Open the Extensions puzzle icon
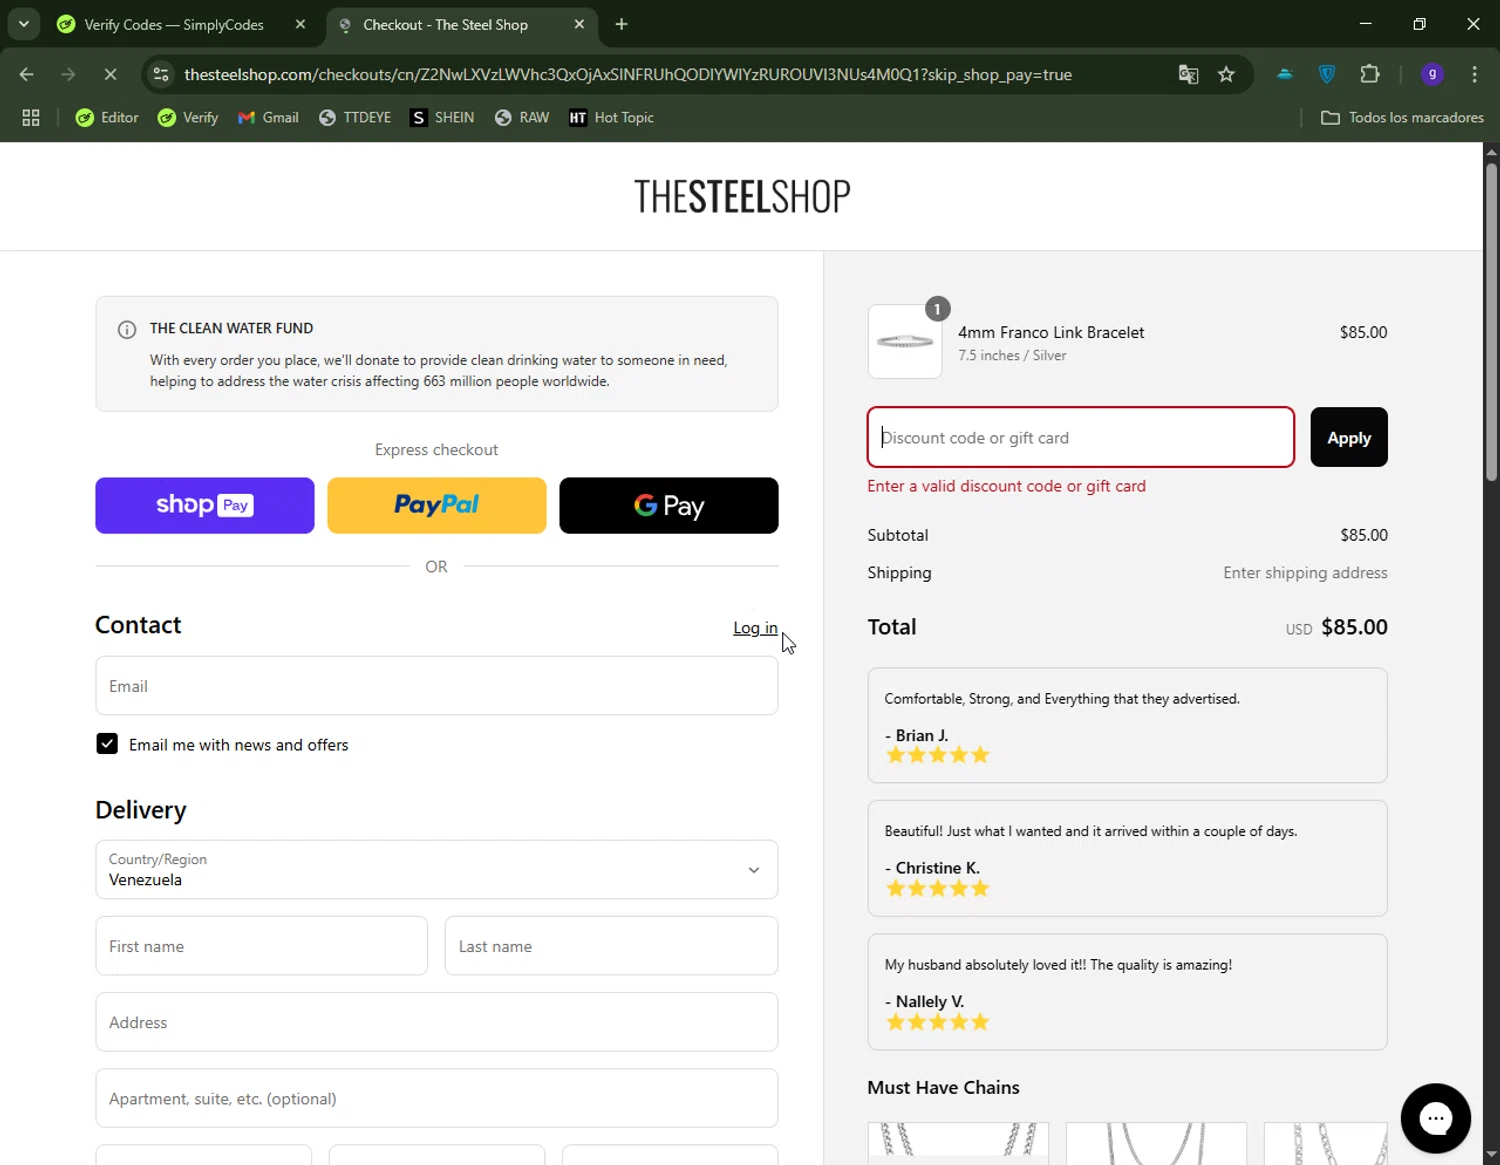 [x=1370, y=74]
